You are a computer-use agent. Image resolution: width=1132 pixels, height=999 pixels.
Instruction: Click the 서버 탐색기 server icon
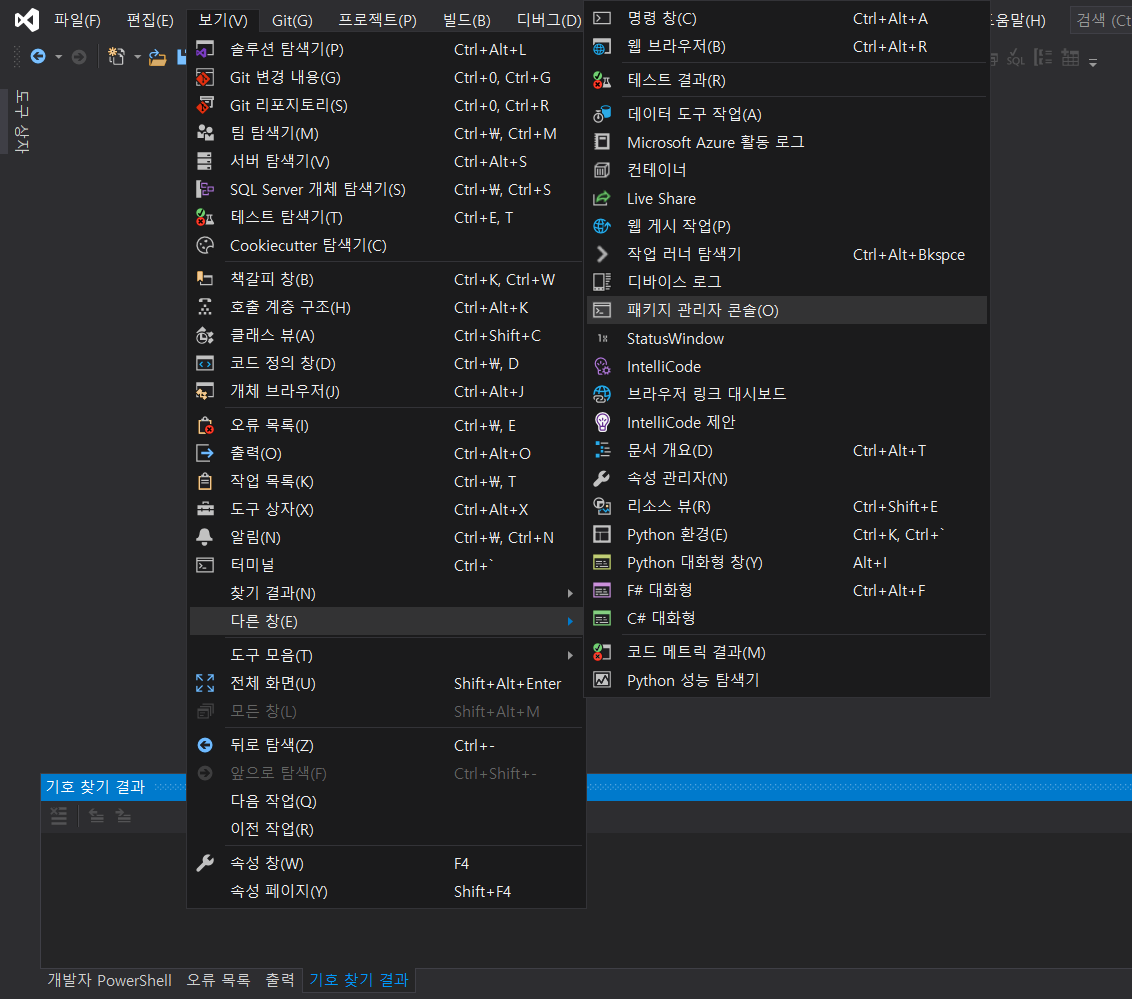[x=205, y=162]
